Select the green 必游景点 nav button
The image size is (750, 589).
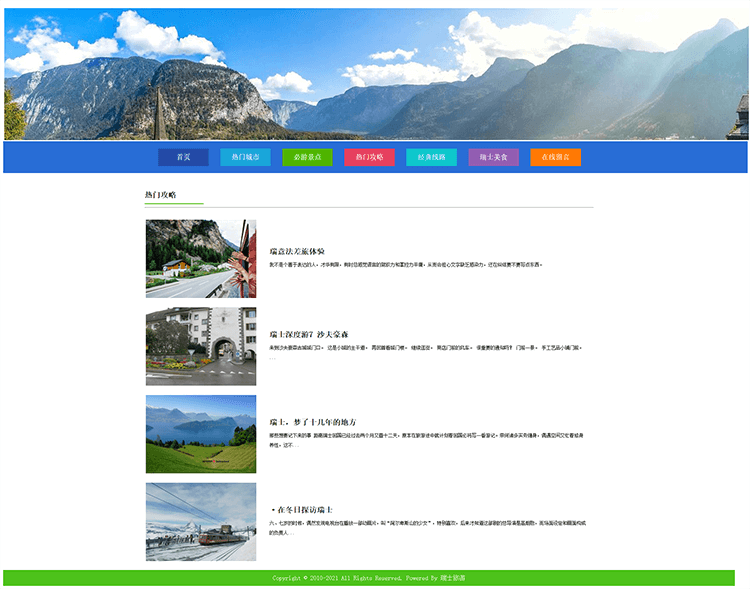coord(307,157)
